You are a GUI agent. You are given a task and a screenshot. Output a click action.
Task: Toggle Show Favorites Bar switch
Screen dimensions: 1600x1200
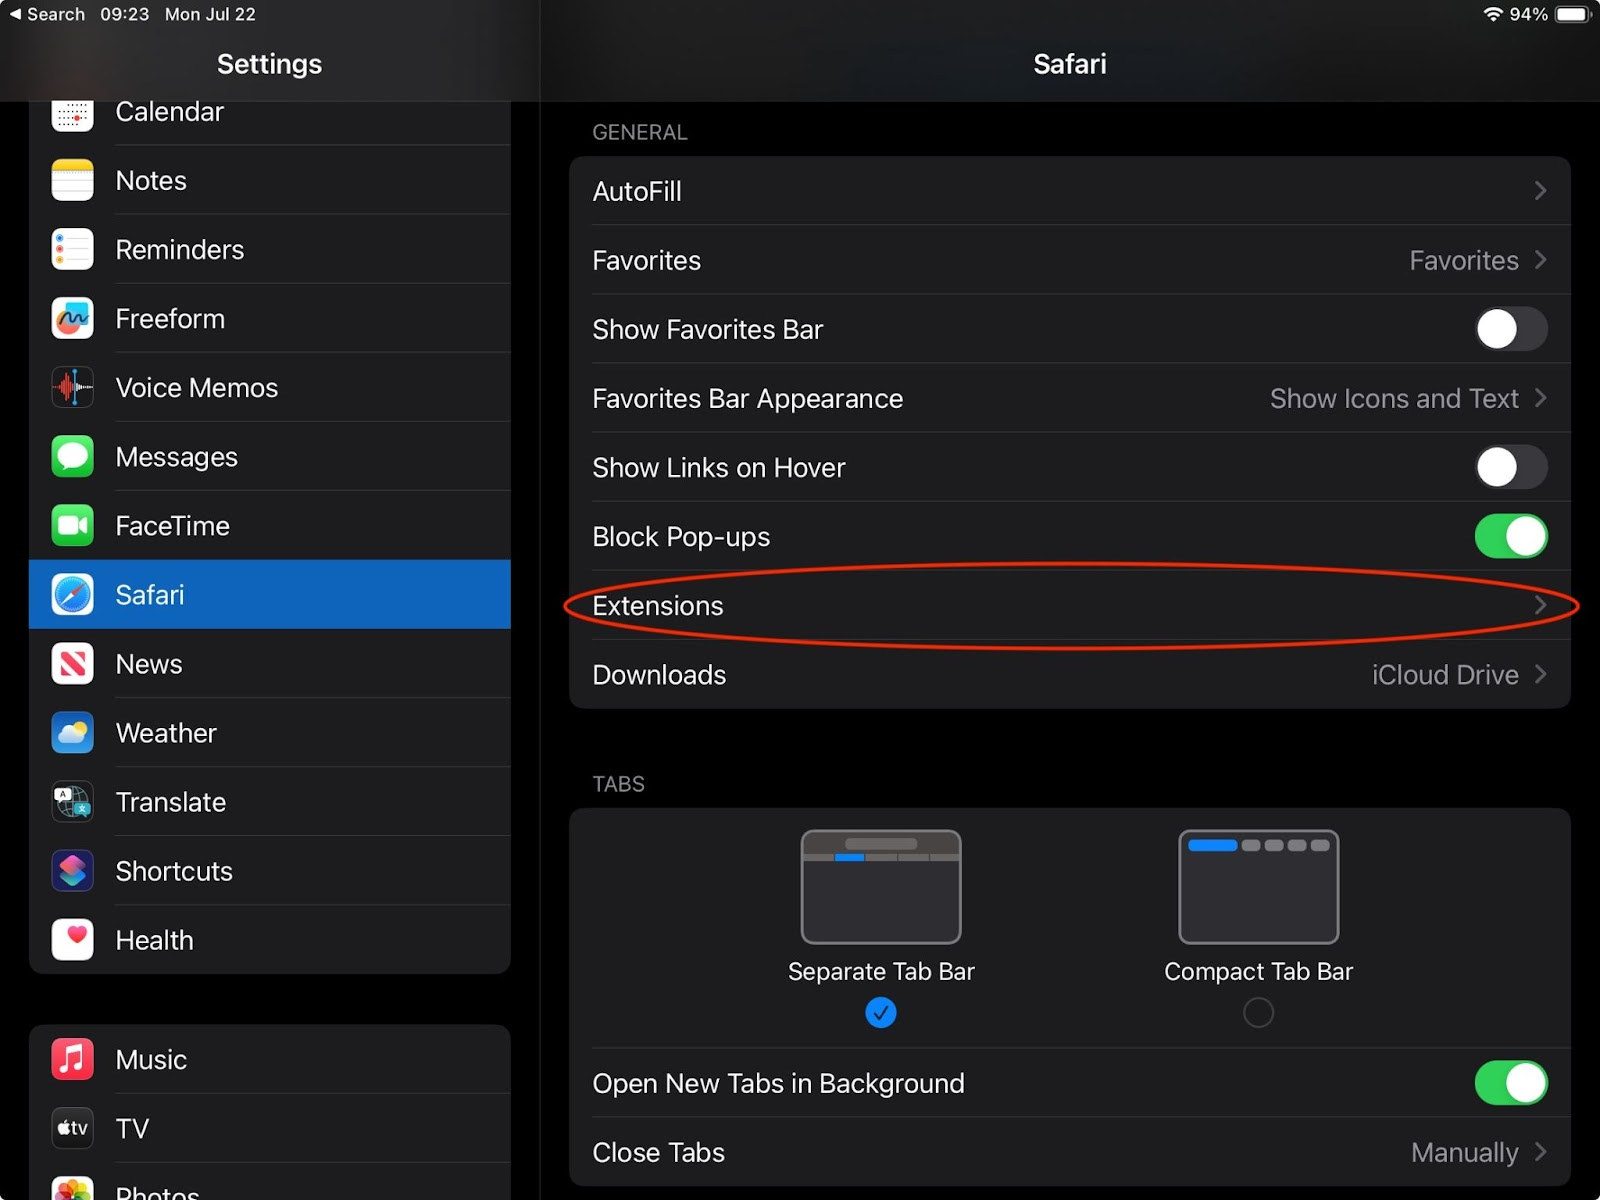(1511, 329)
